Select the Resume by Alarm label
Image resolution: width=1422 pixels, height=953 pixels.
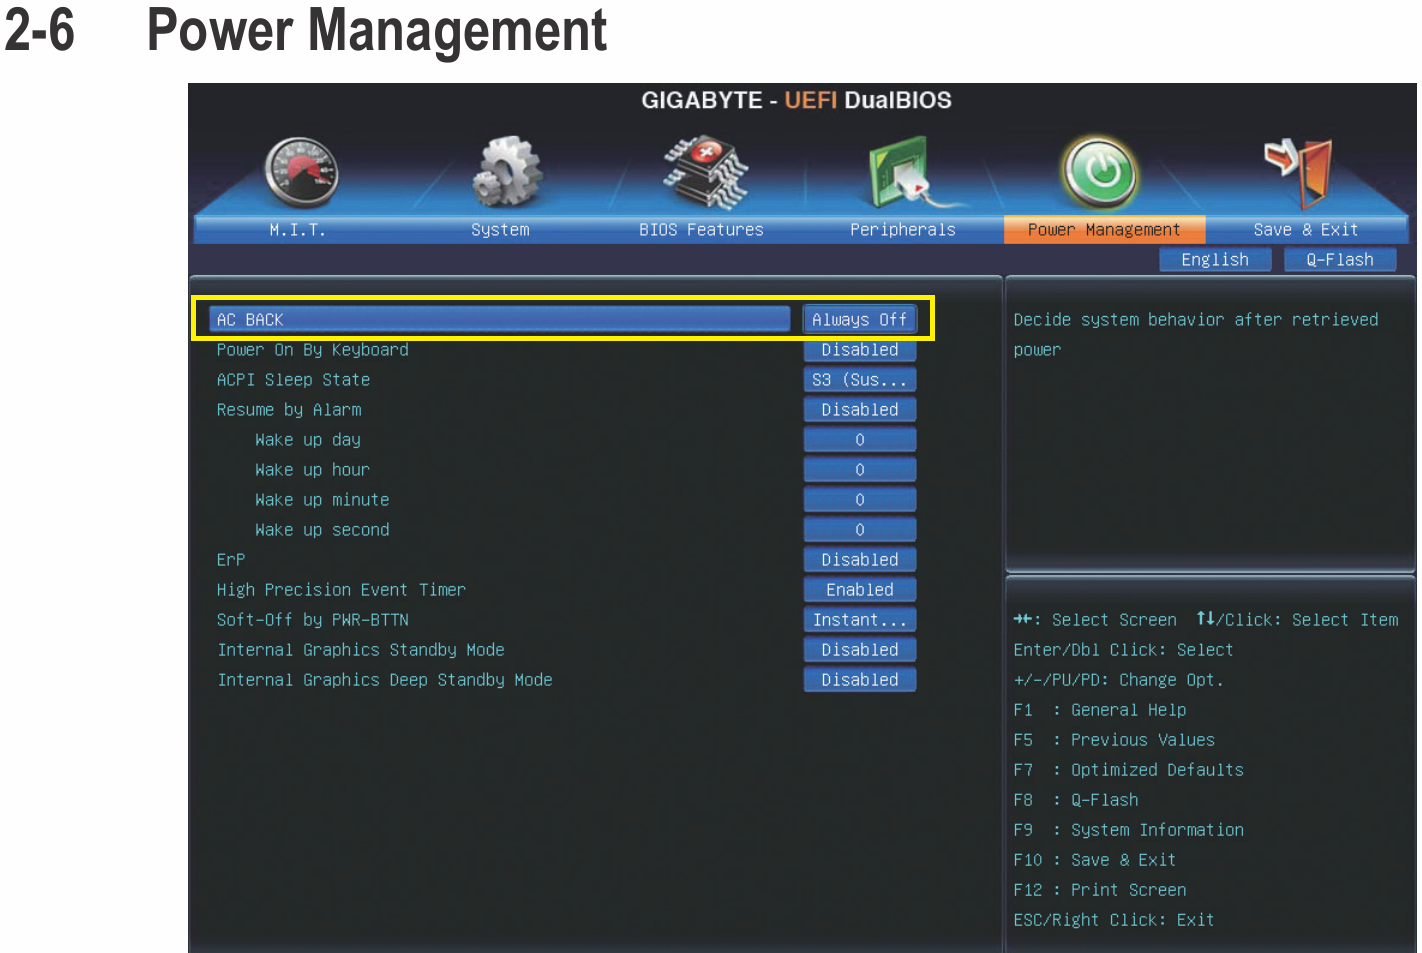tap(289, 410)
